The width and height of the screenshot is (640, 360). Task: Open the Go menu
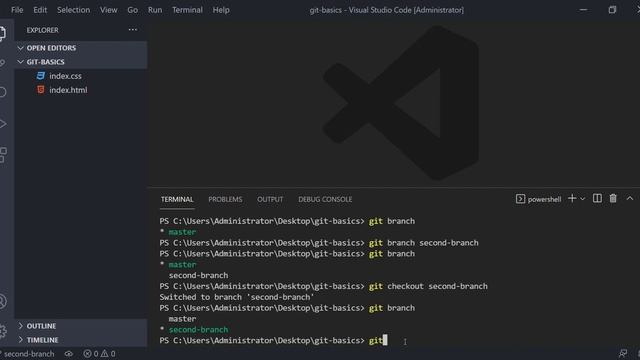pyautogui.click(x=133, y=10)
